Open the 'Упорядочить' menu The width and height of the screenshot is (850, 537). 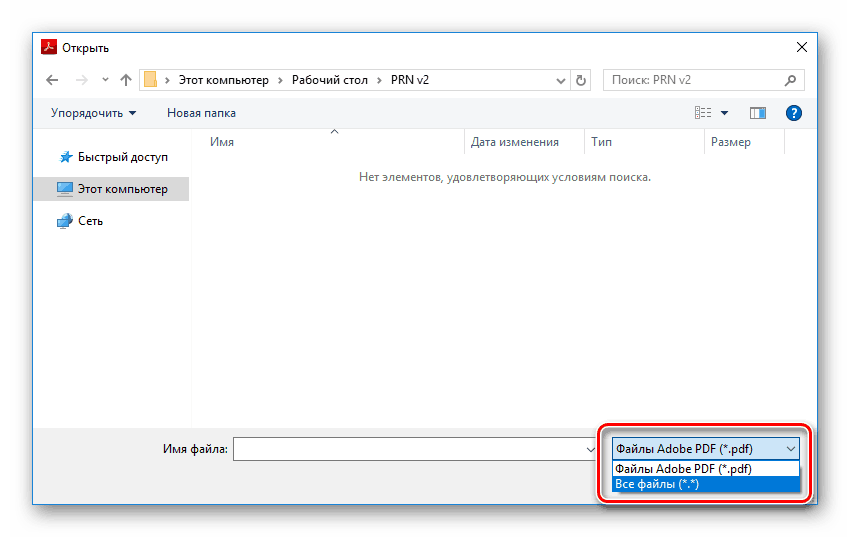pos(93,113)
